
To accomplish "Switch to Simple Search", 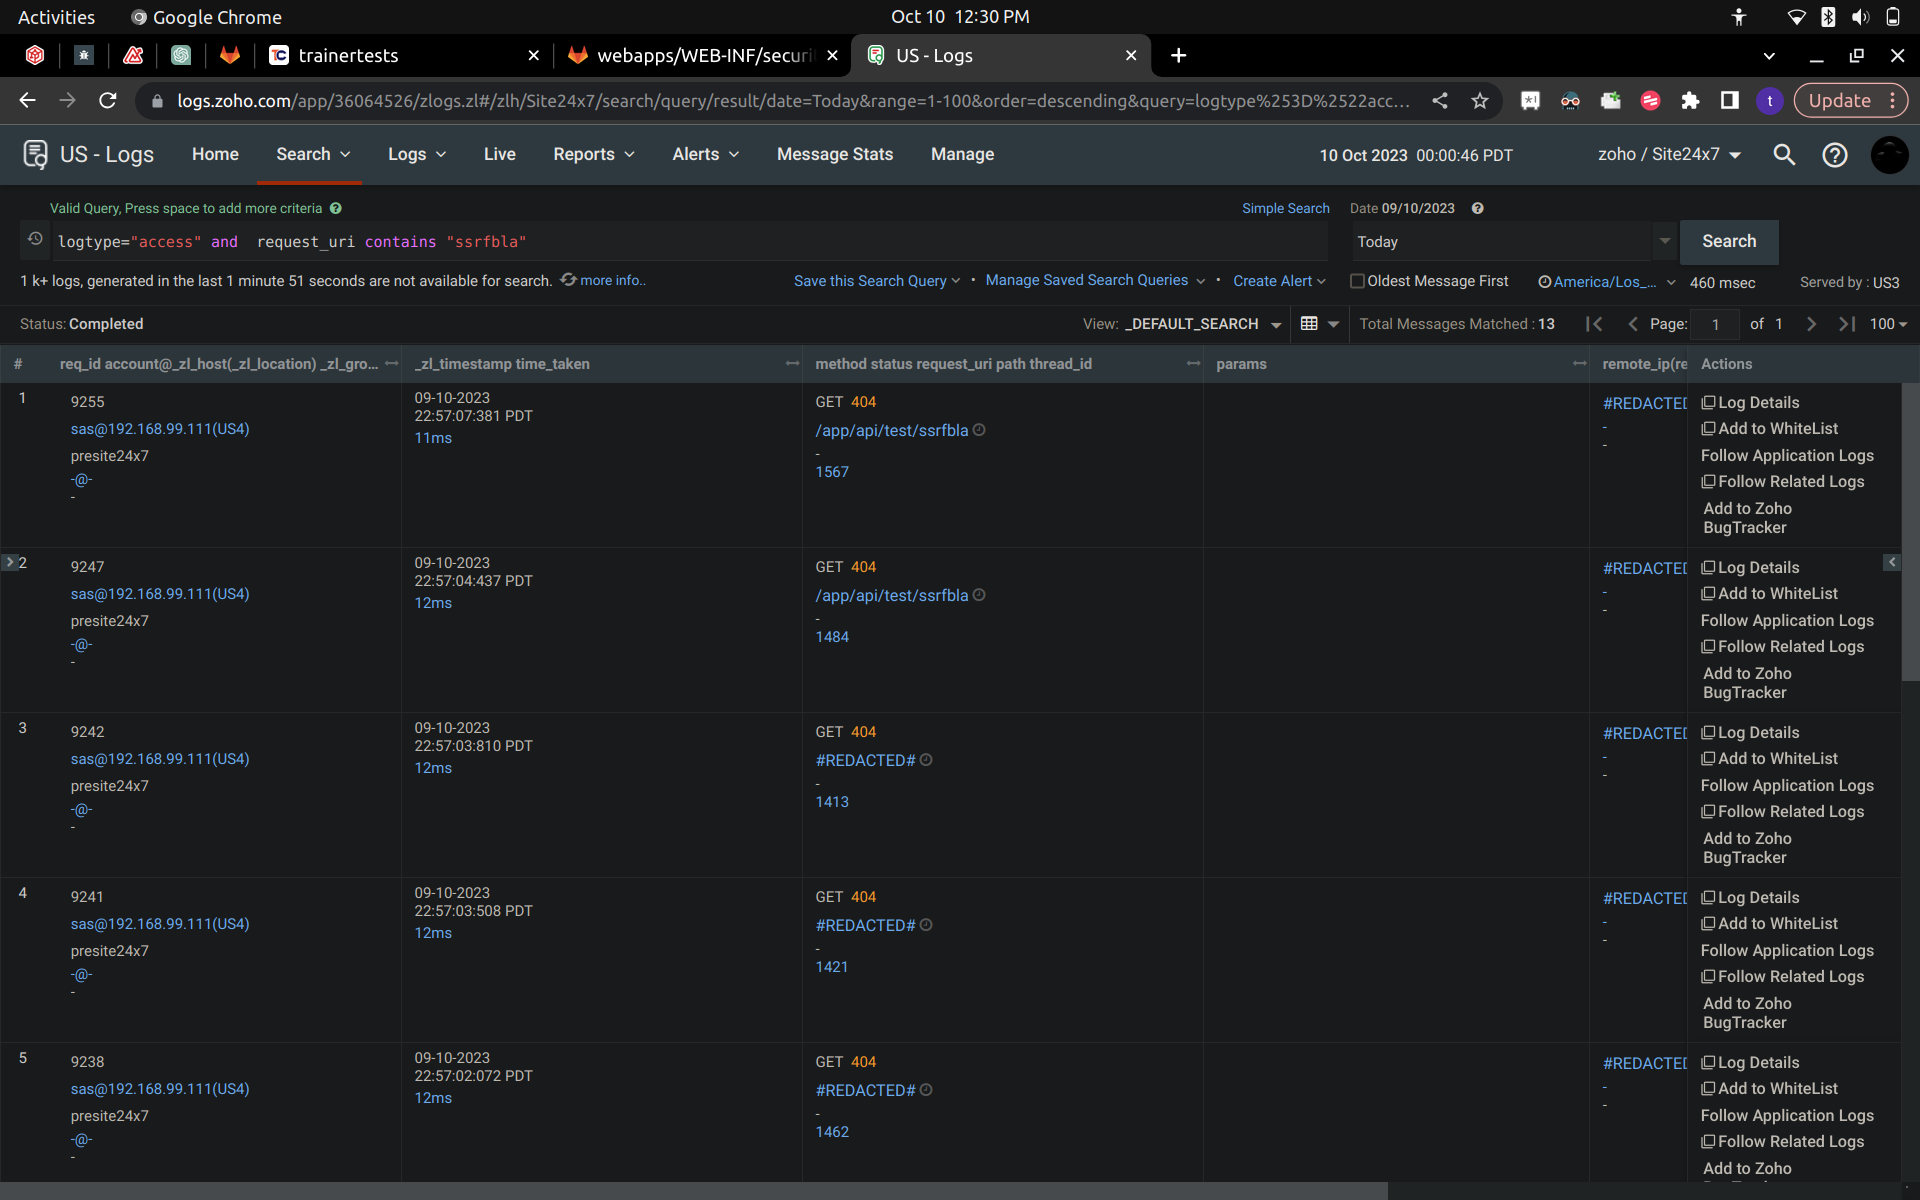I will pos(1285,208).
